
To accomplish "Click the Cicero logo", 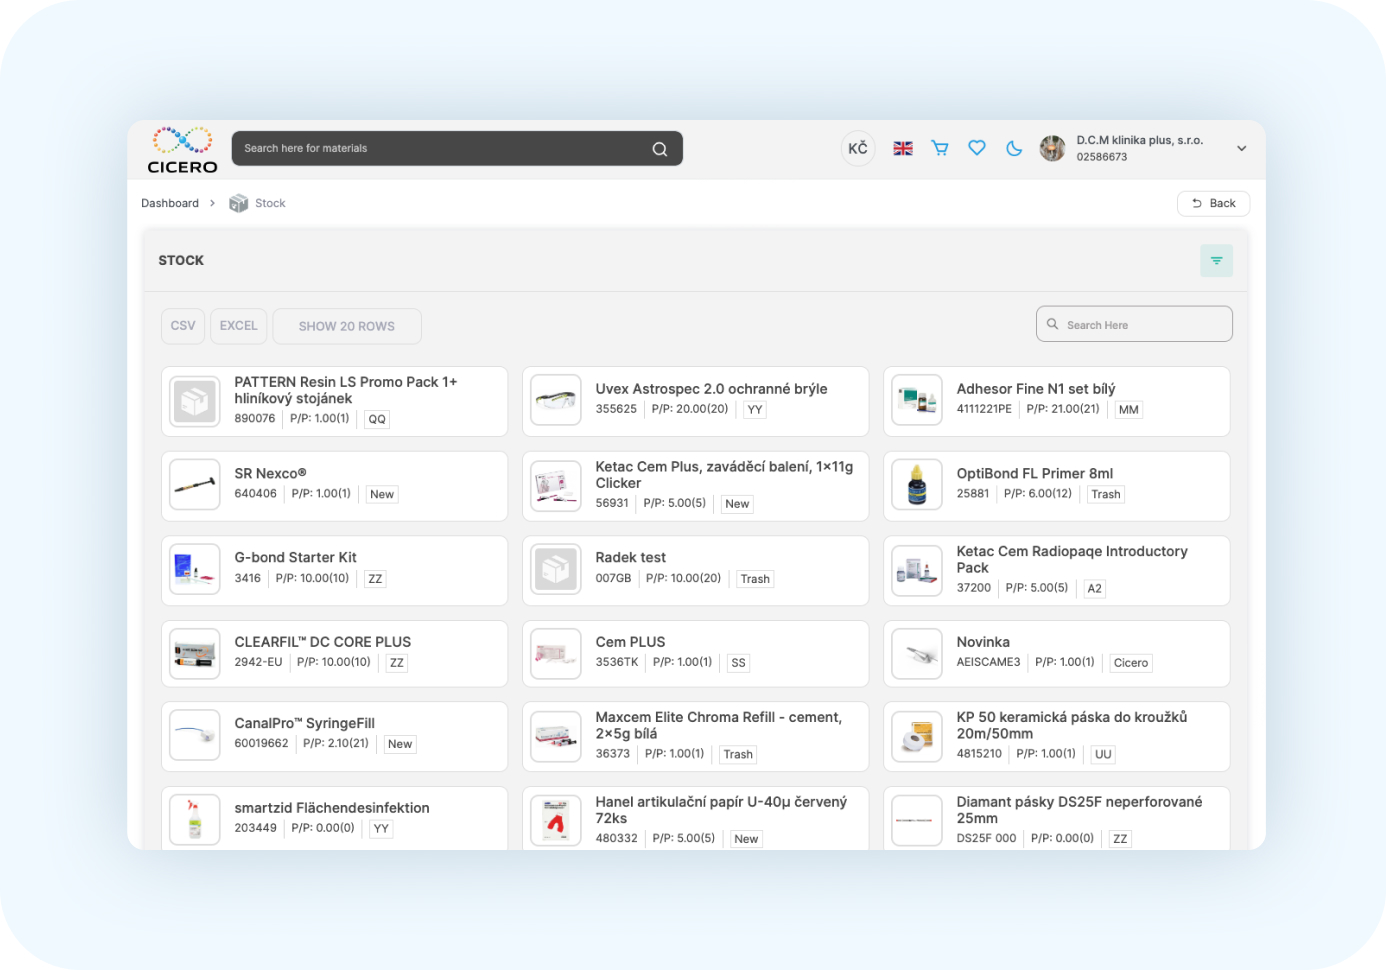I will pos(182,150).
